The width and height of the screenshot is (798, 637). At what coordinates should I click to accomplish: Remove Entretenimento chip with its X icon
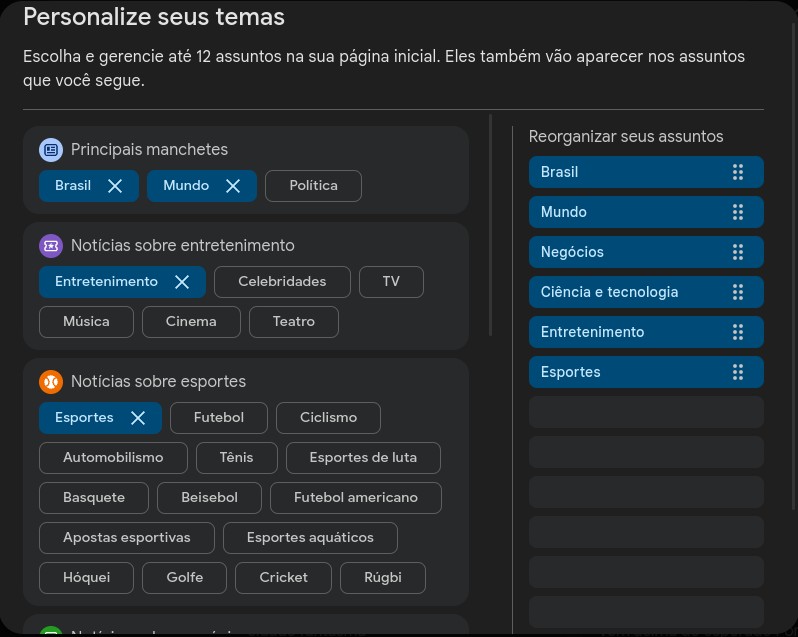pyautogui.click(x=182, y=282)
